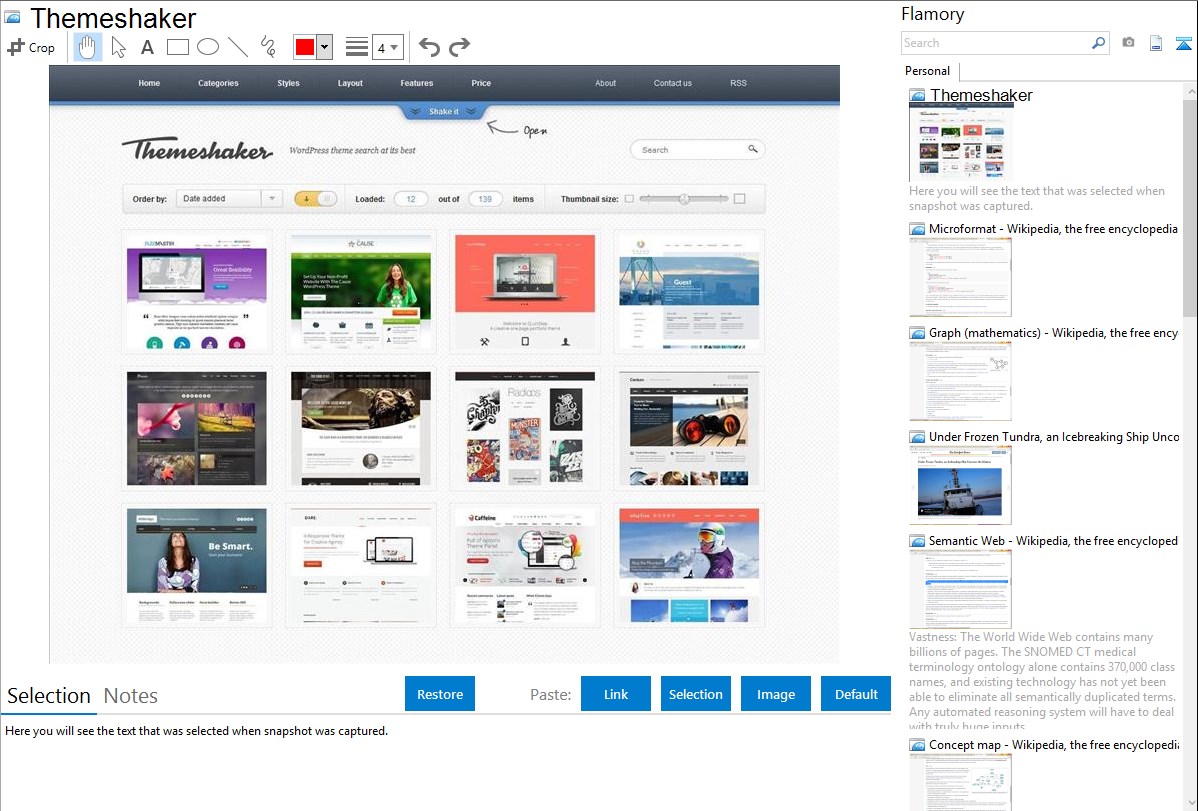The width and height of the screenshot is (1198, 811).
Task: Activate the hand pan tool
Action: click(x=88, y=47)
